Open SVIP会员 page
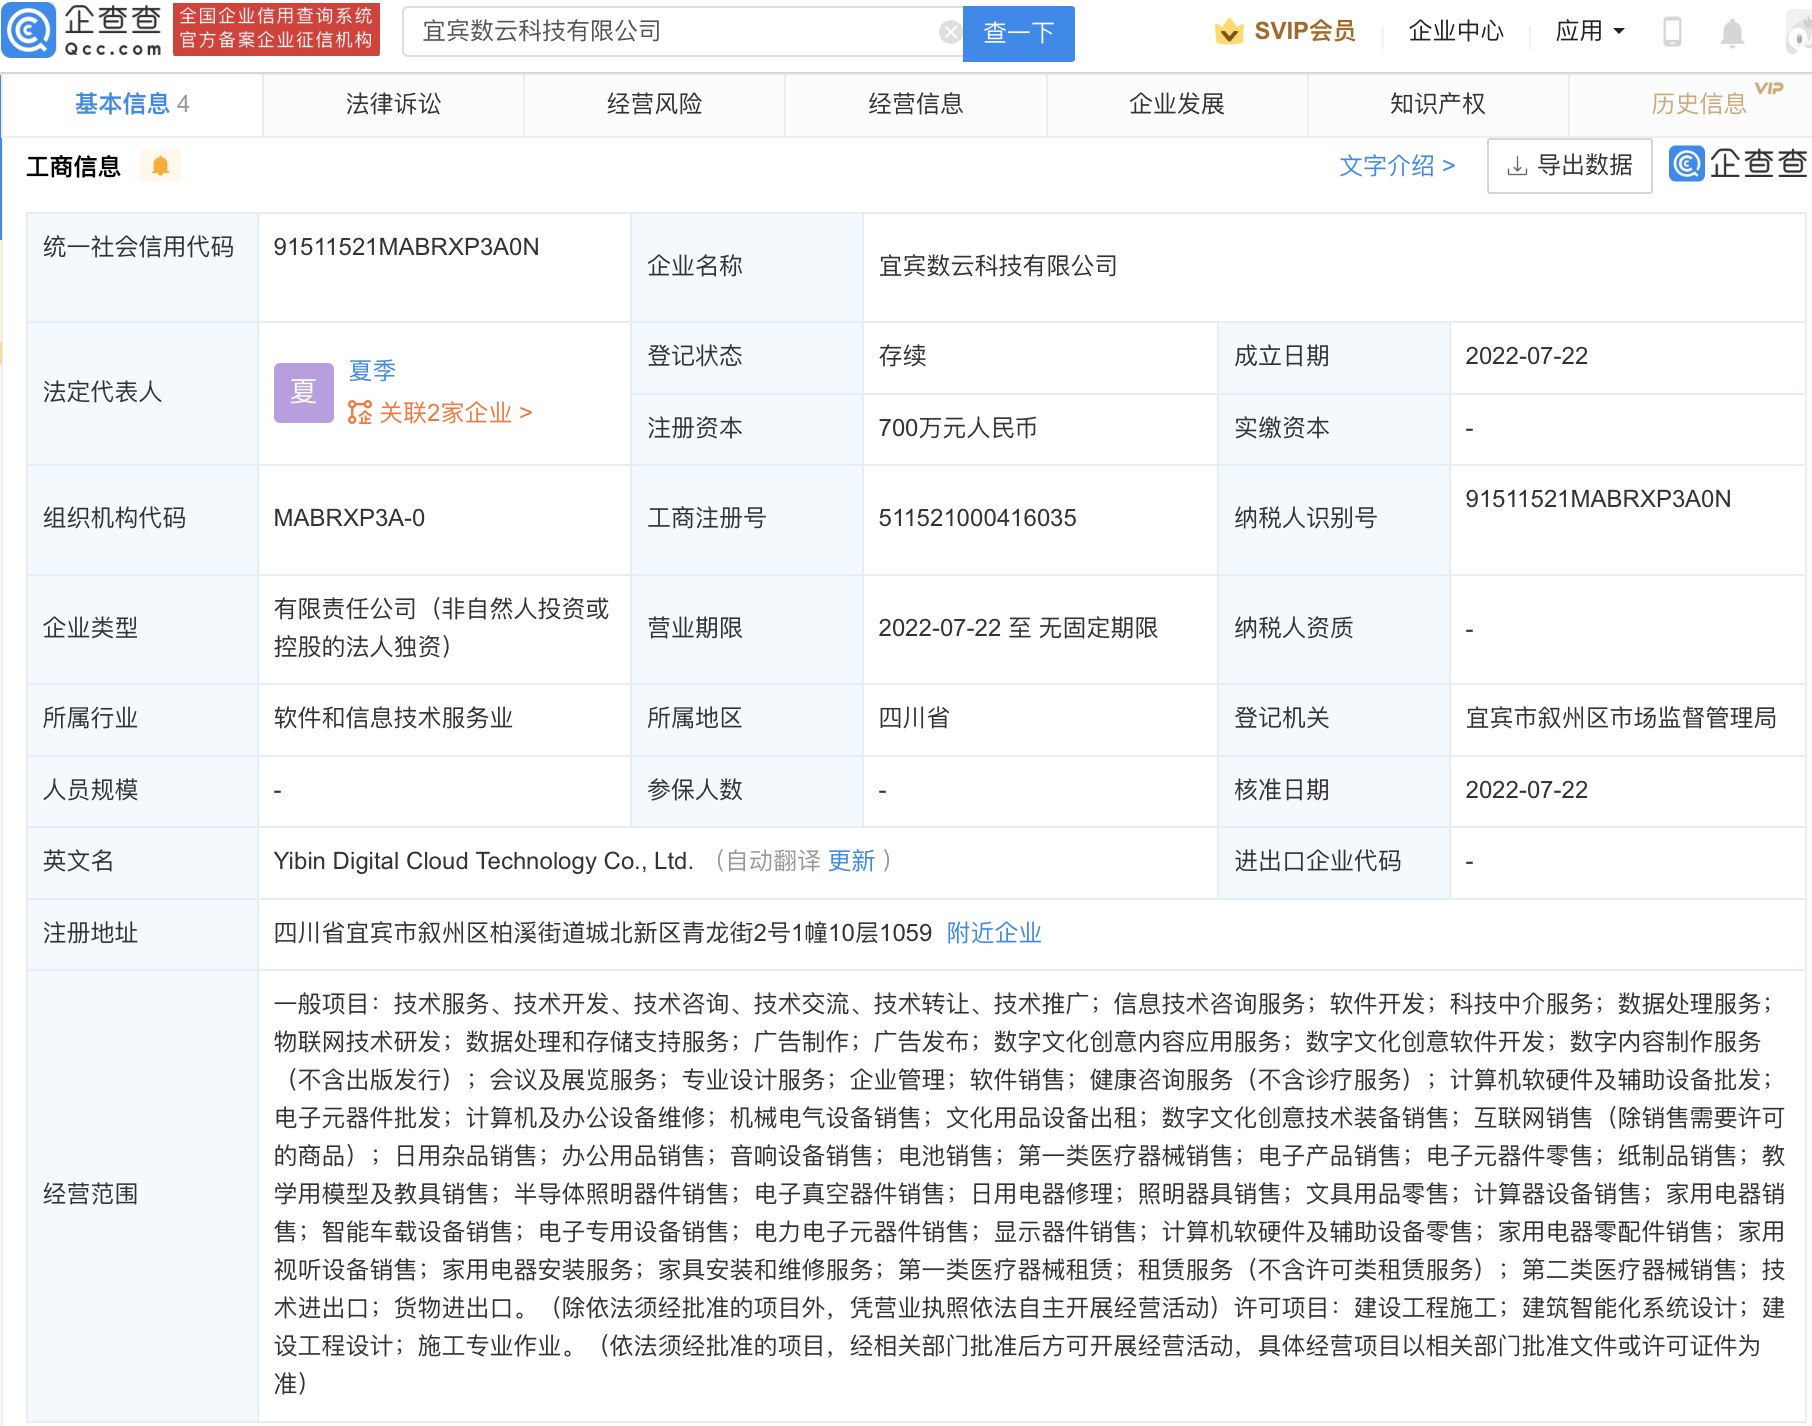 pyautogui.click(x=1285, y=32)
